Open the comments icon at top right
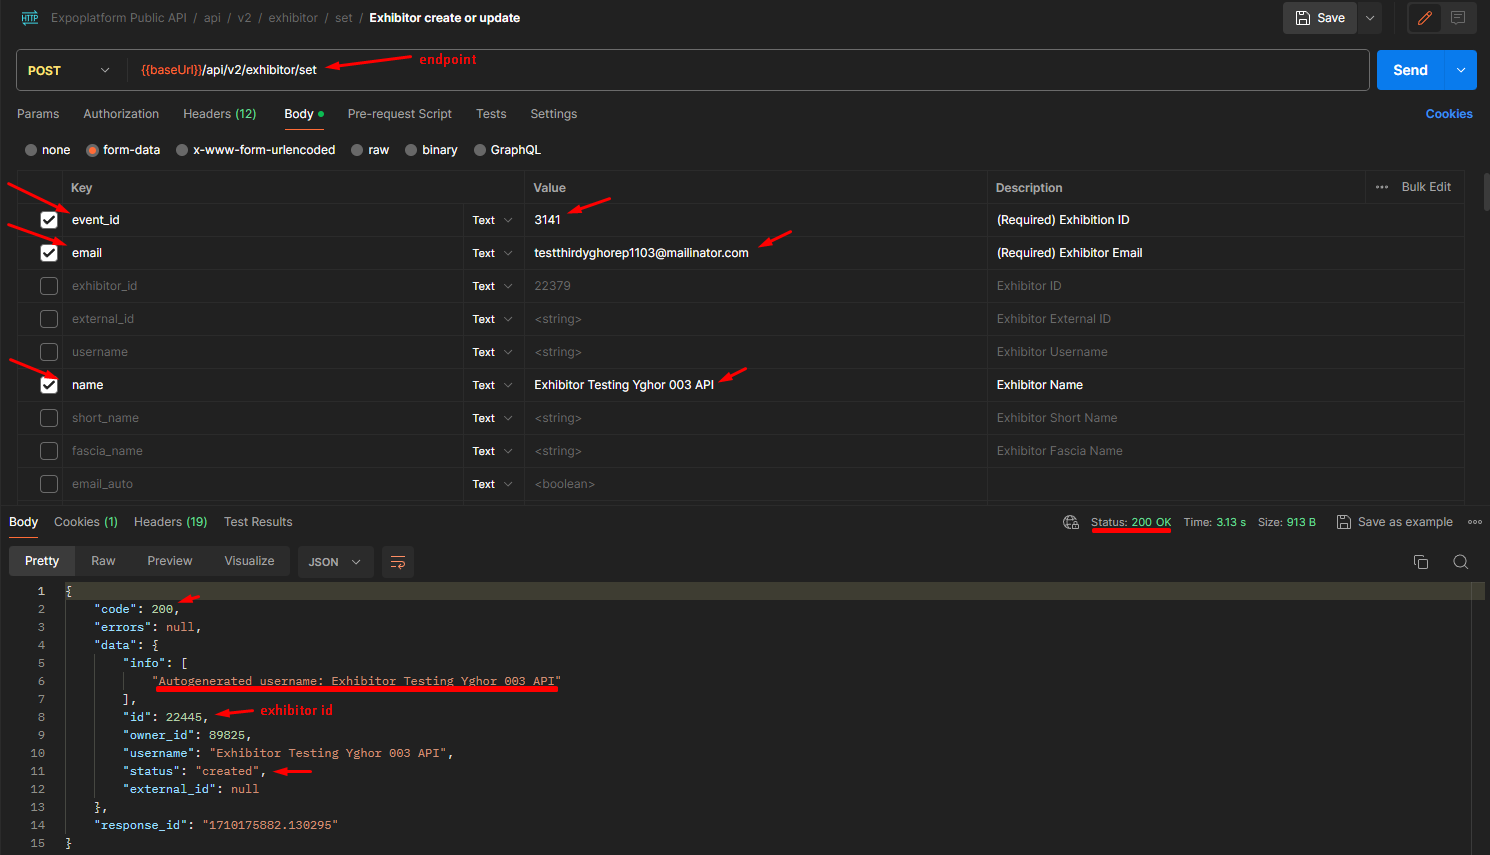 1458,18
